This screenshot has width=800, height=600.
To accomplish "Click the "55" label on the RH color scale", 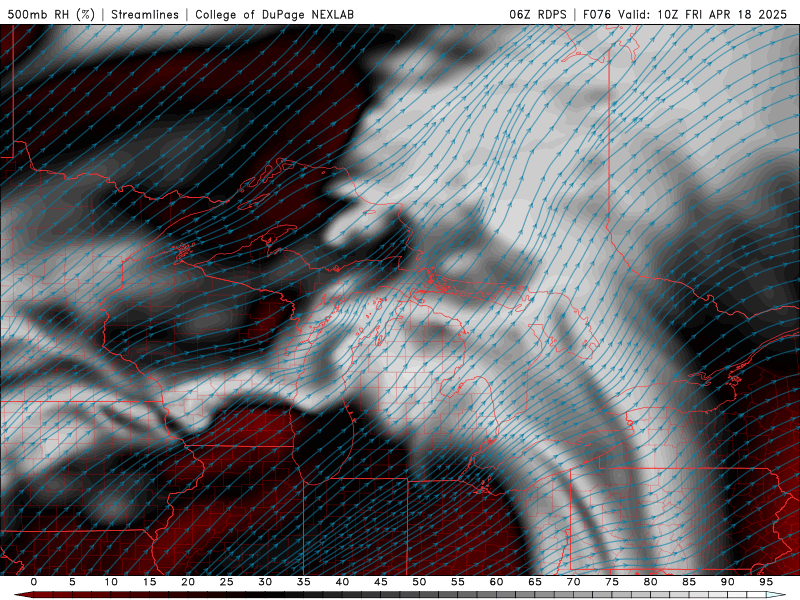I will [x=458, y=582].
